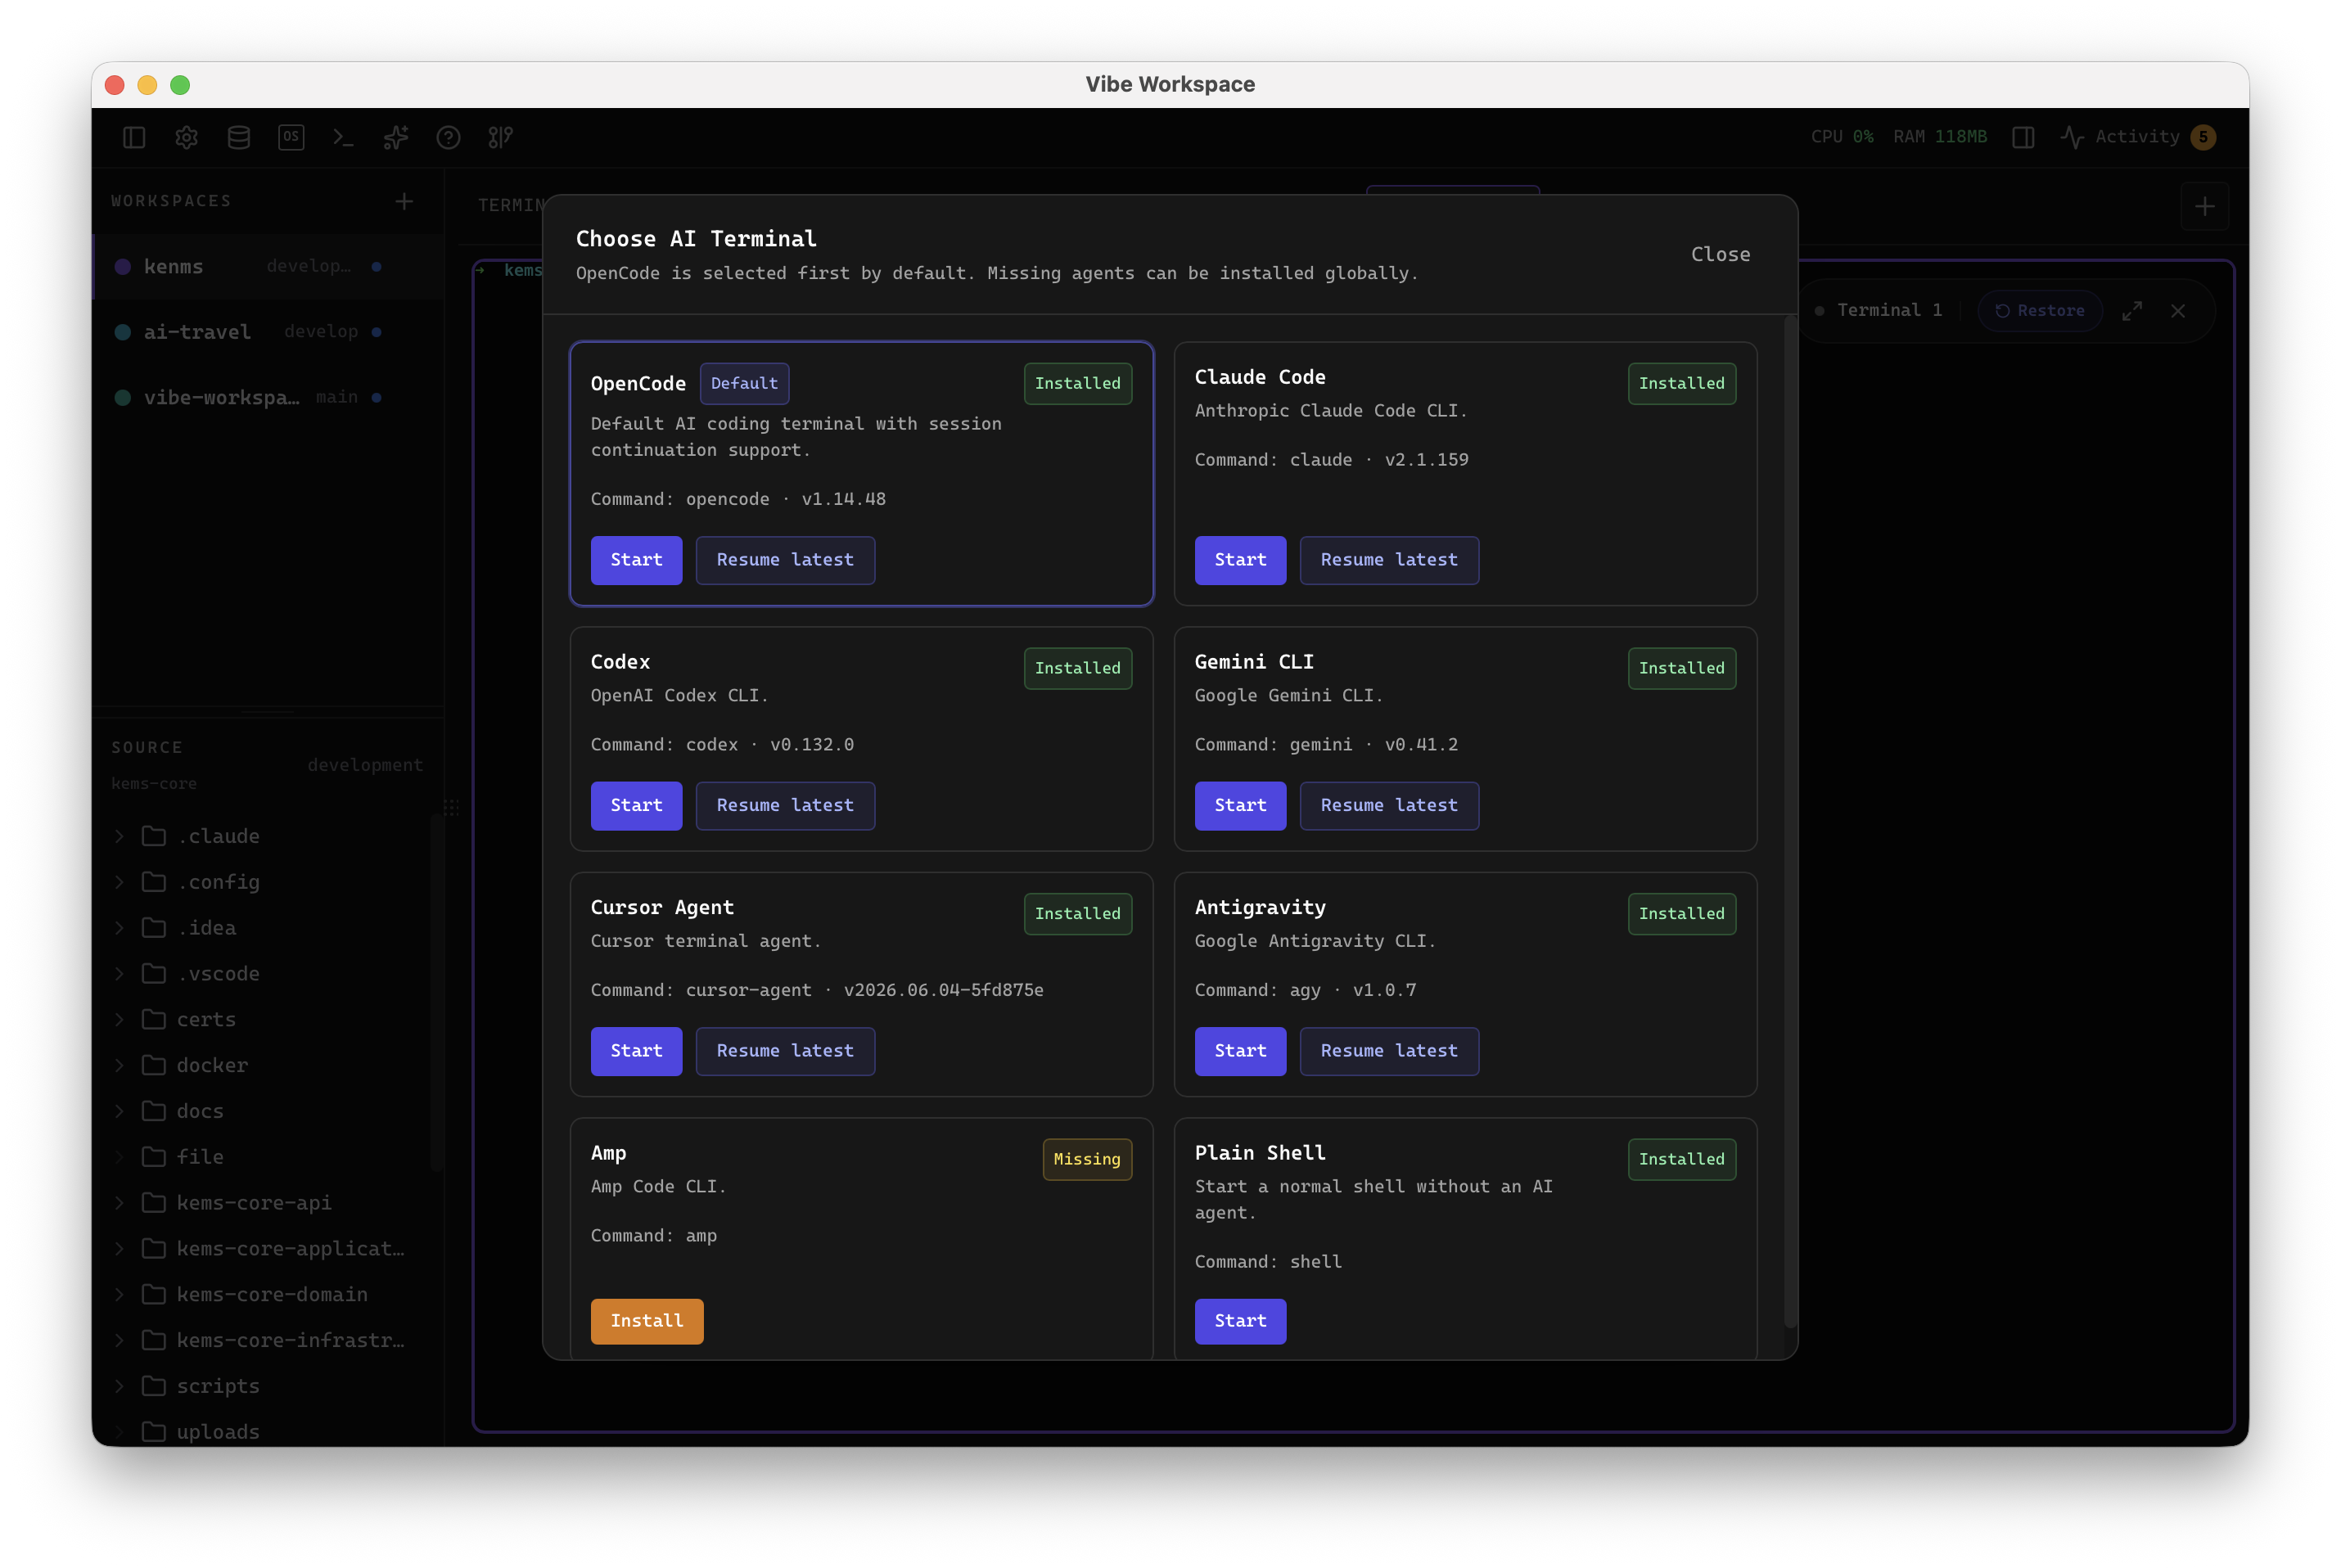This screenshot has height=1568, width=2341.
Task: Resume latest OpenCode session
Action: pyautogui.click(x=785, y=560)
